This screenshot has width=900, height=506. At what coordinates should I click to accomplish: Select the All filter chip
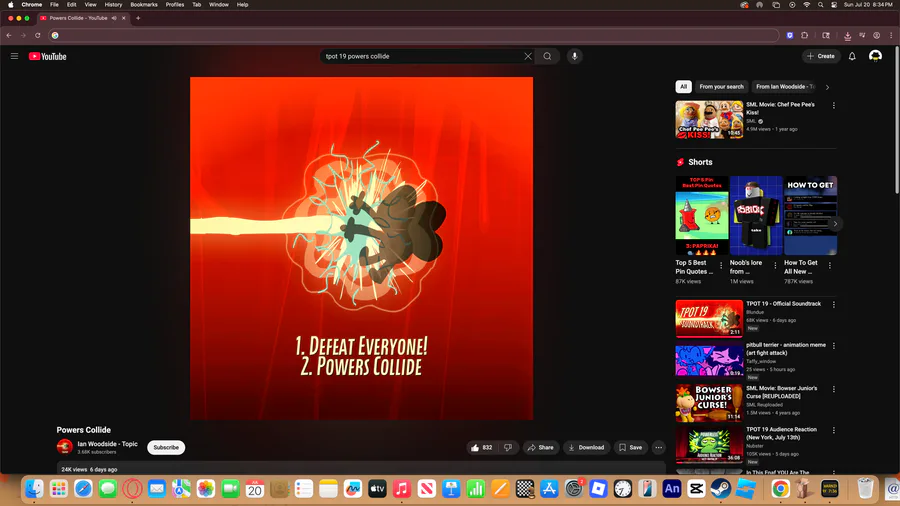point(683,87)
